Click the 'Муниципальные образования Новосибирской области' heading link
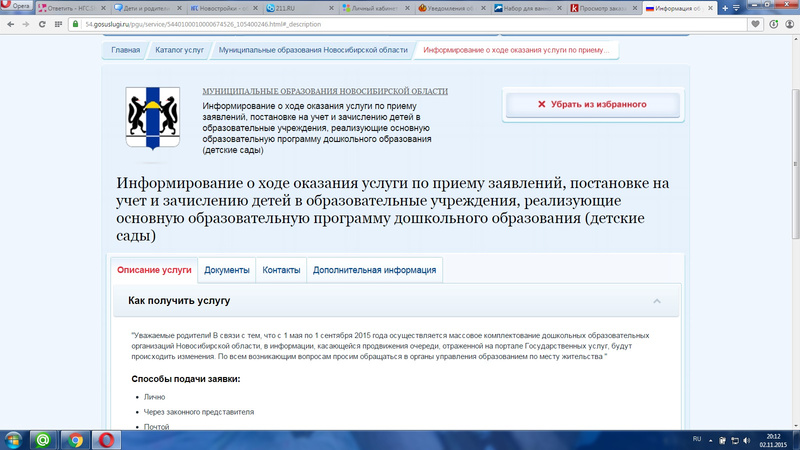 tap(325, 91)
